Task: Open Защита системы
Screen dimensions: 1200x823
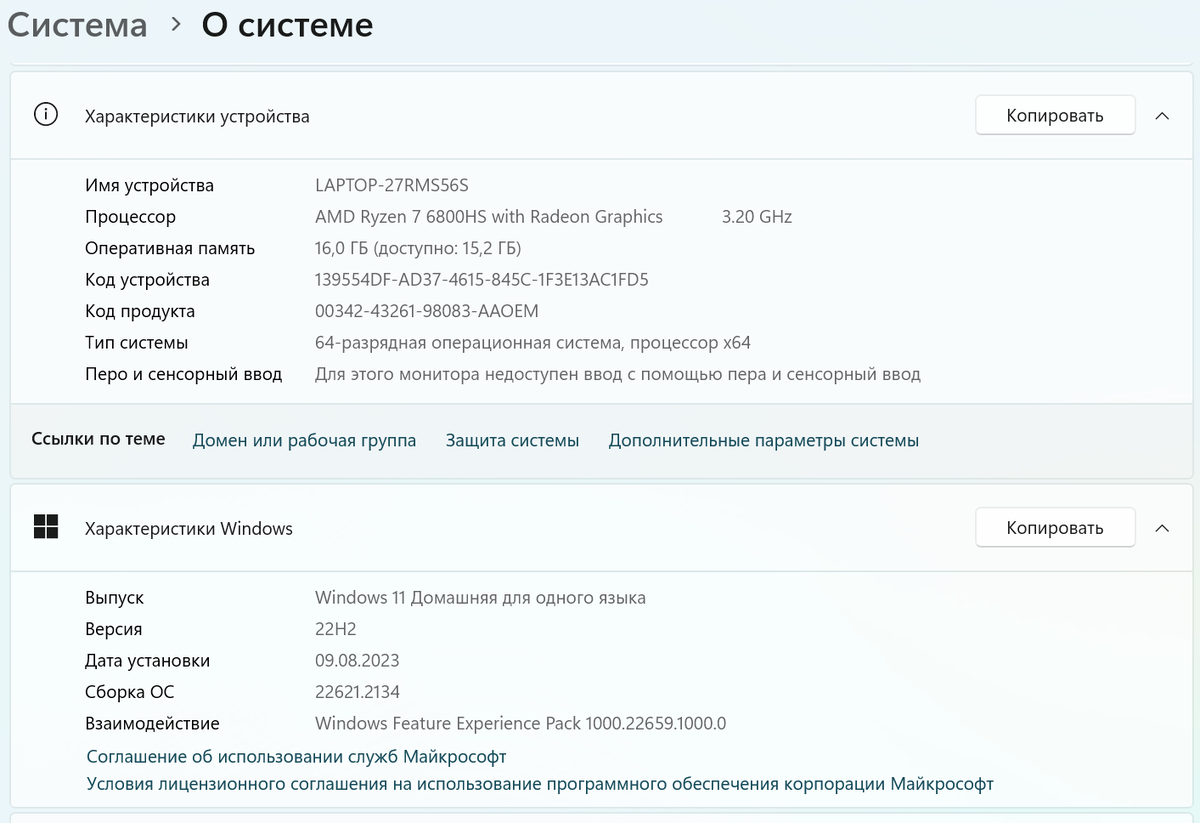Action: [x=512, y=440]
